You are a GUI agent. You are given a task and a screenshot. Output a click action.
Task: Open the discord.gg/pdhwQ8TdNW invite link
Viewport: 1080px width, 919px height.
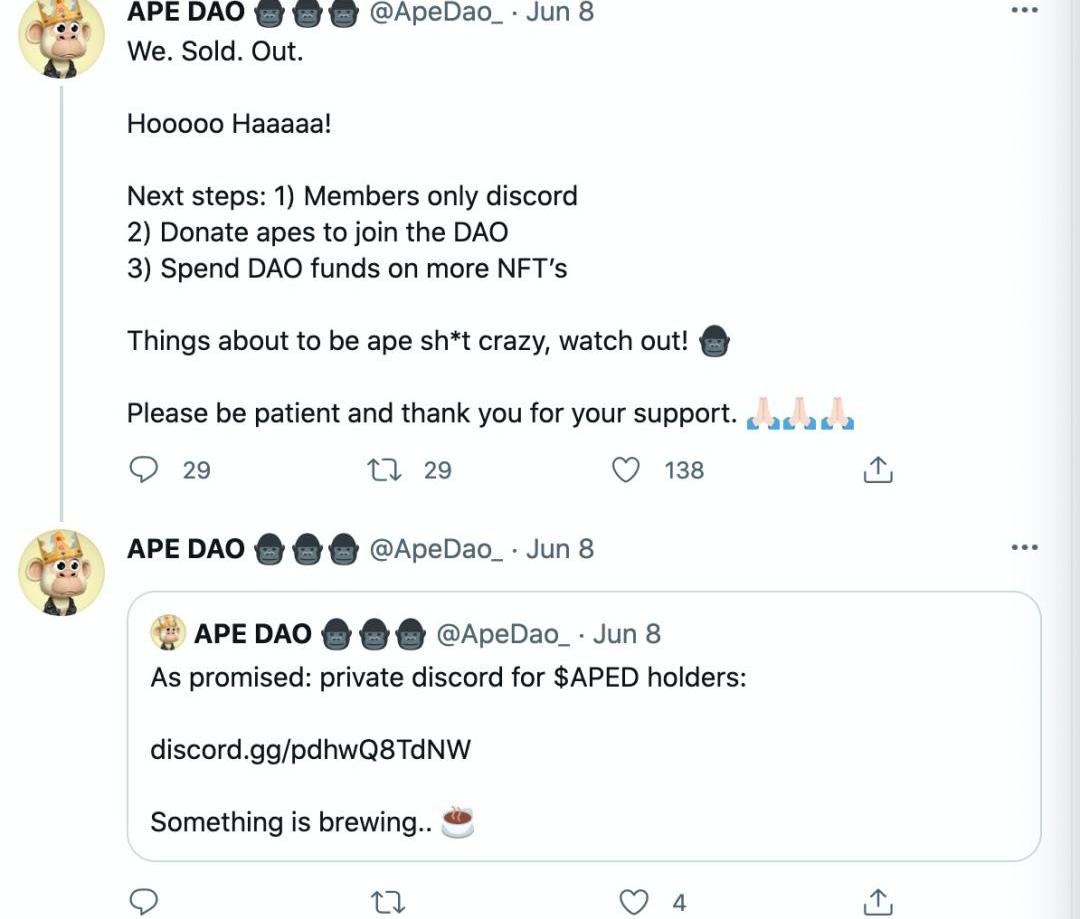(310, 749)
